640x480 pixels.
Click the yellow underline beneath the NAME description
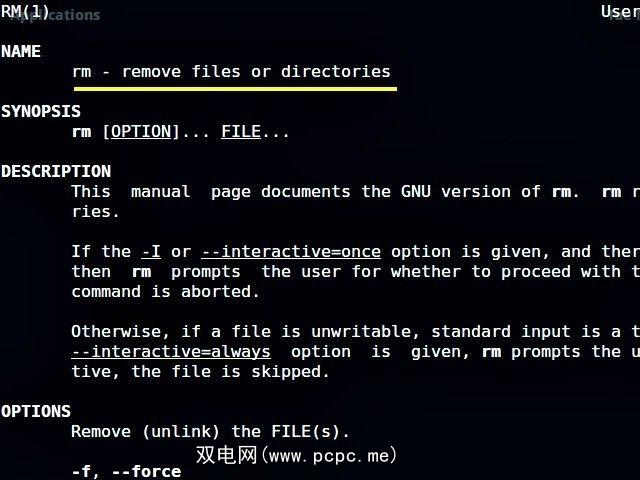[x=235, y=88]
